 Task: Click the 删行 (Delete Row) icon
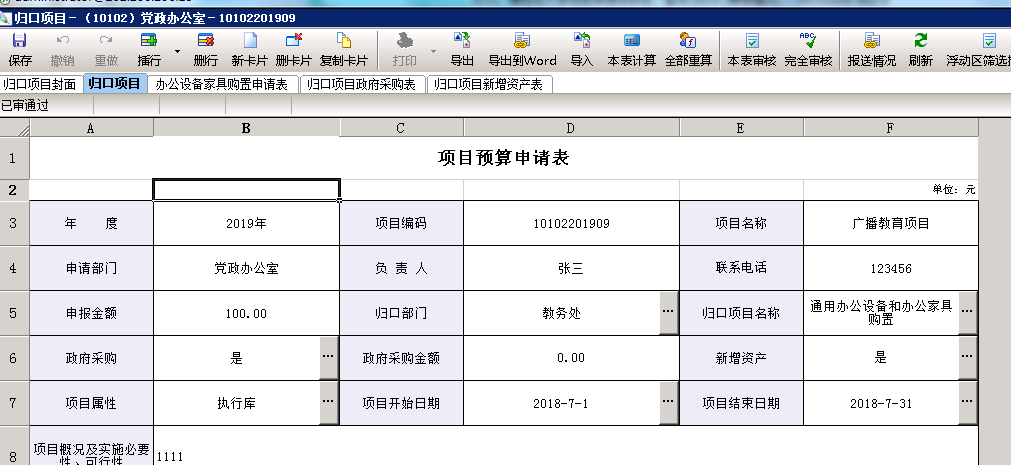click(206, 49)
